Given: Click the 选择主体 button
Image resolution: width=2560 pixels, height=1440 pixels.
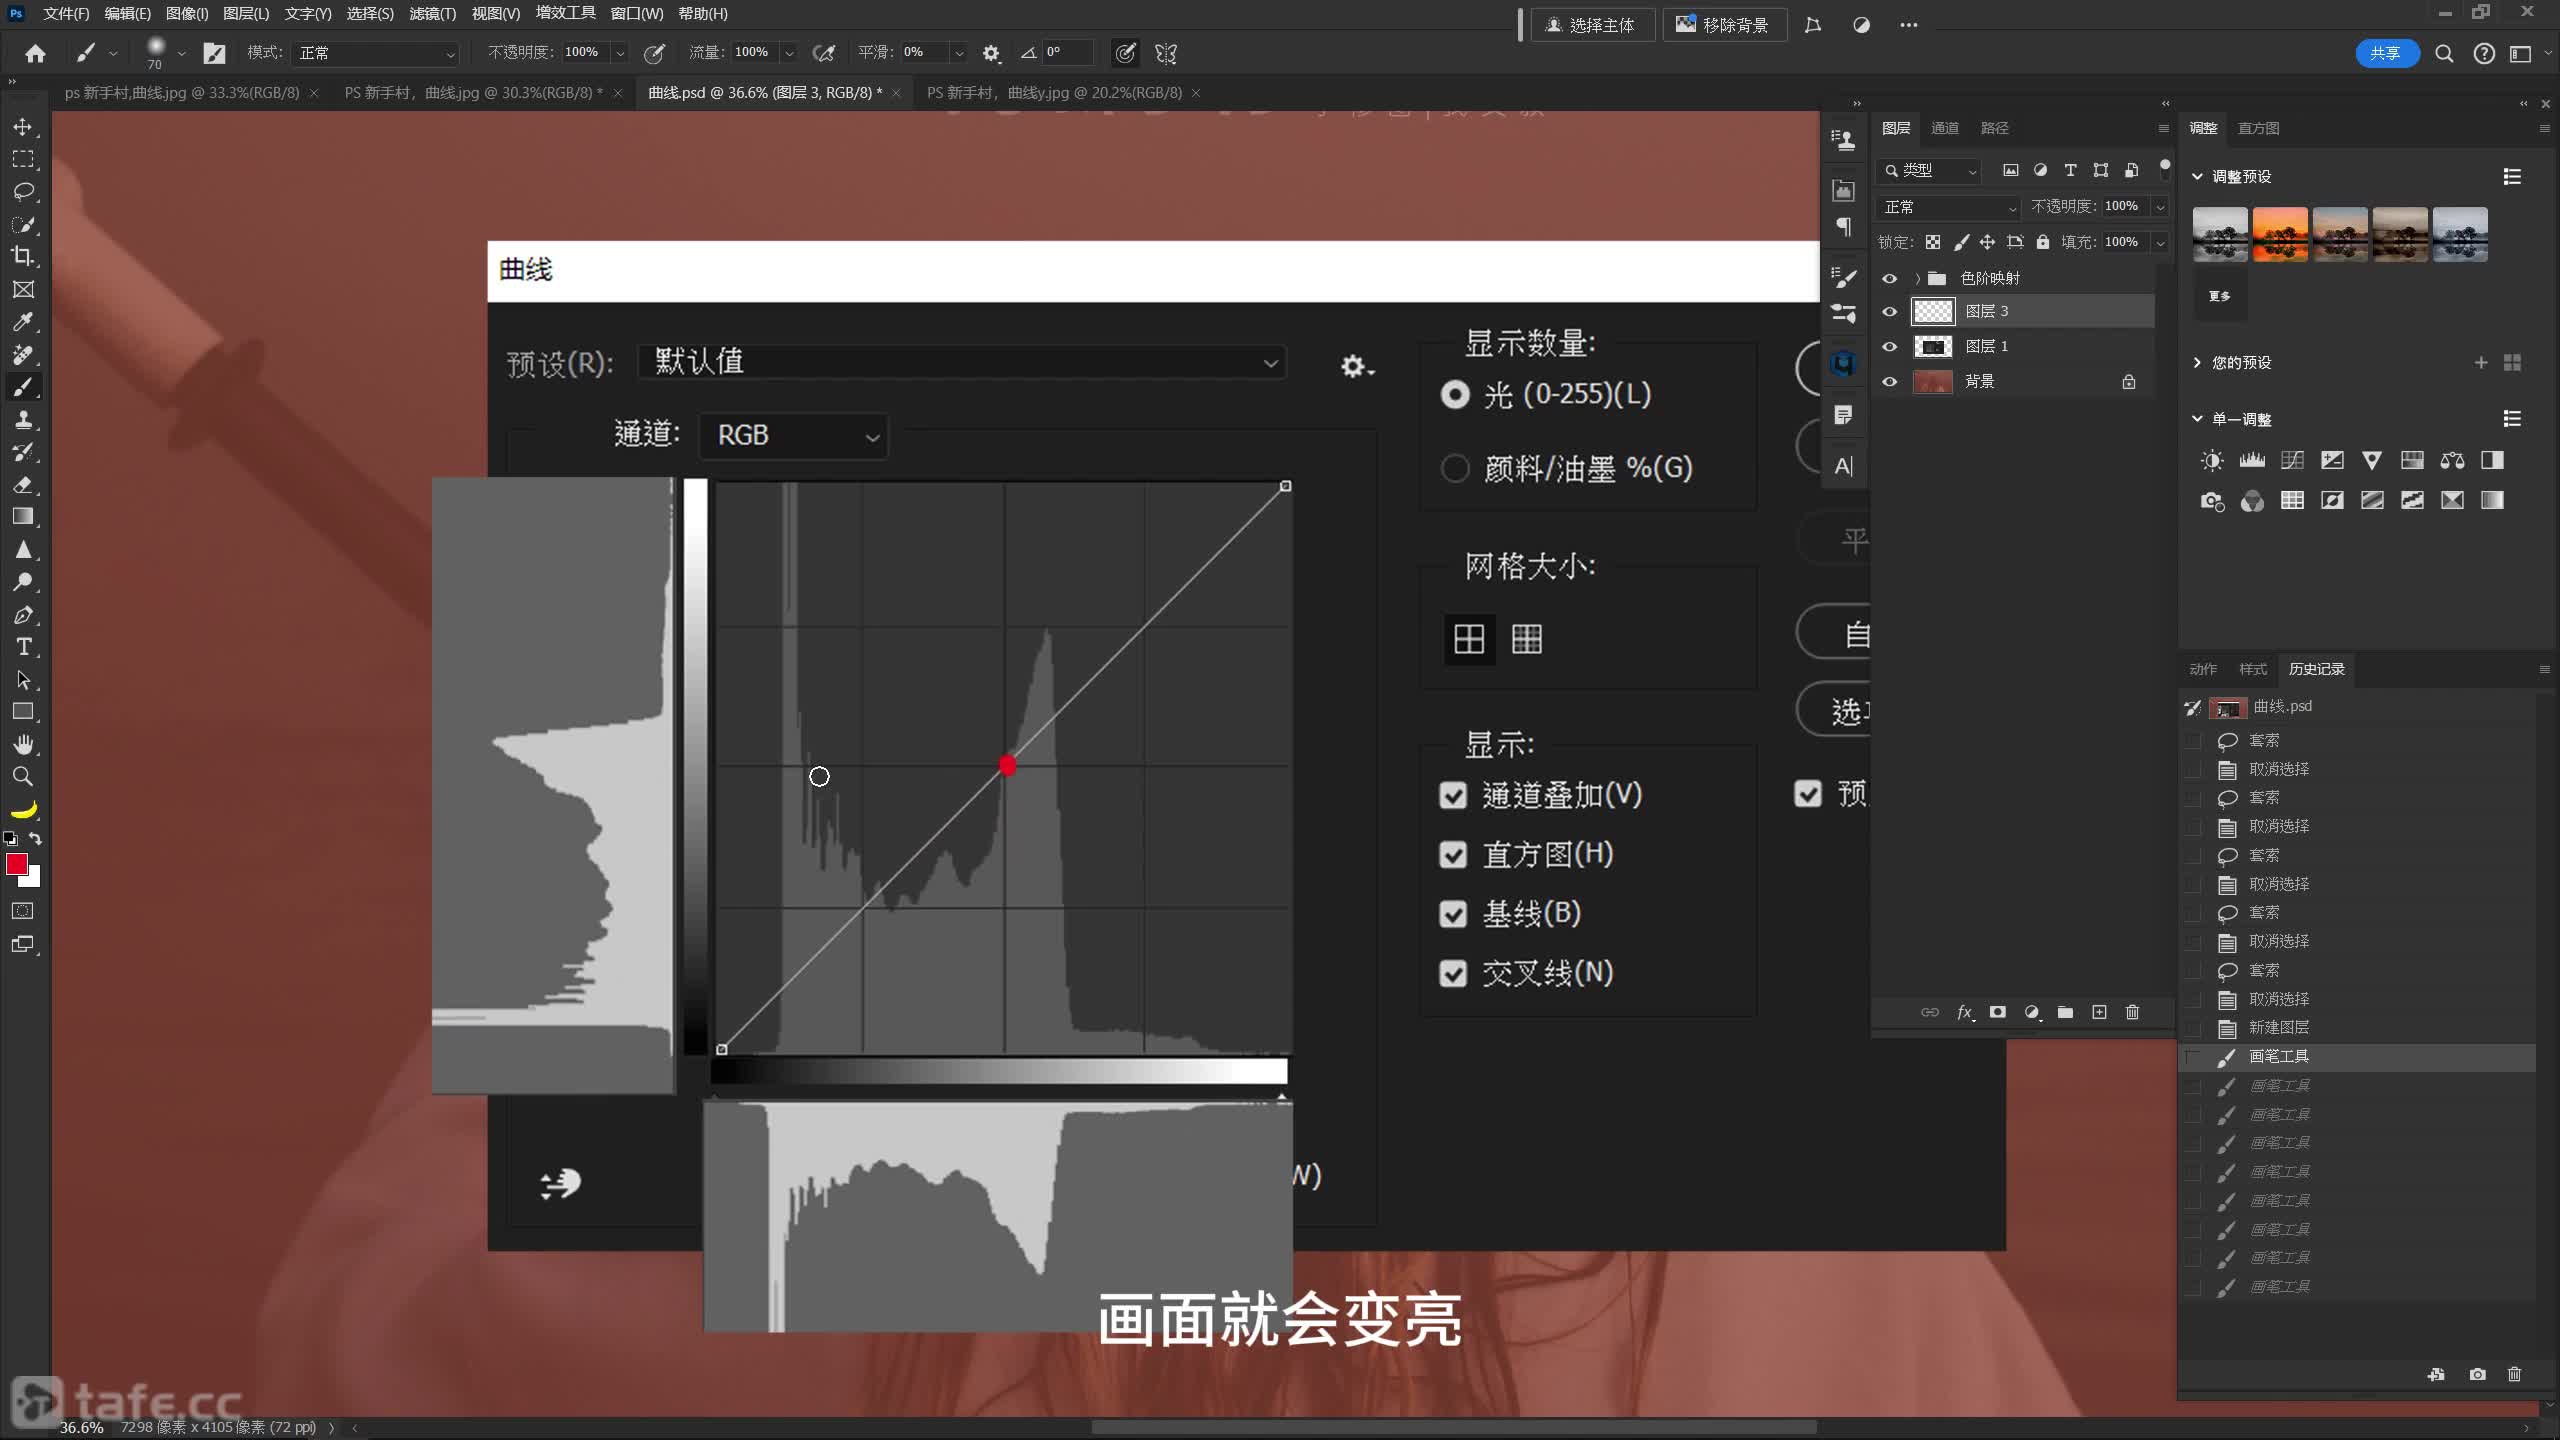Looking at the screenshot, I should (1592, 25).
